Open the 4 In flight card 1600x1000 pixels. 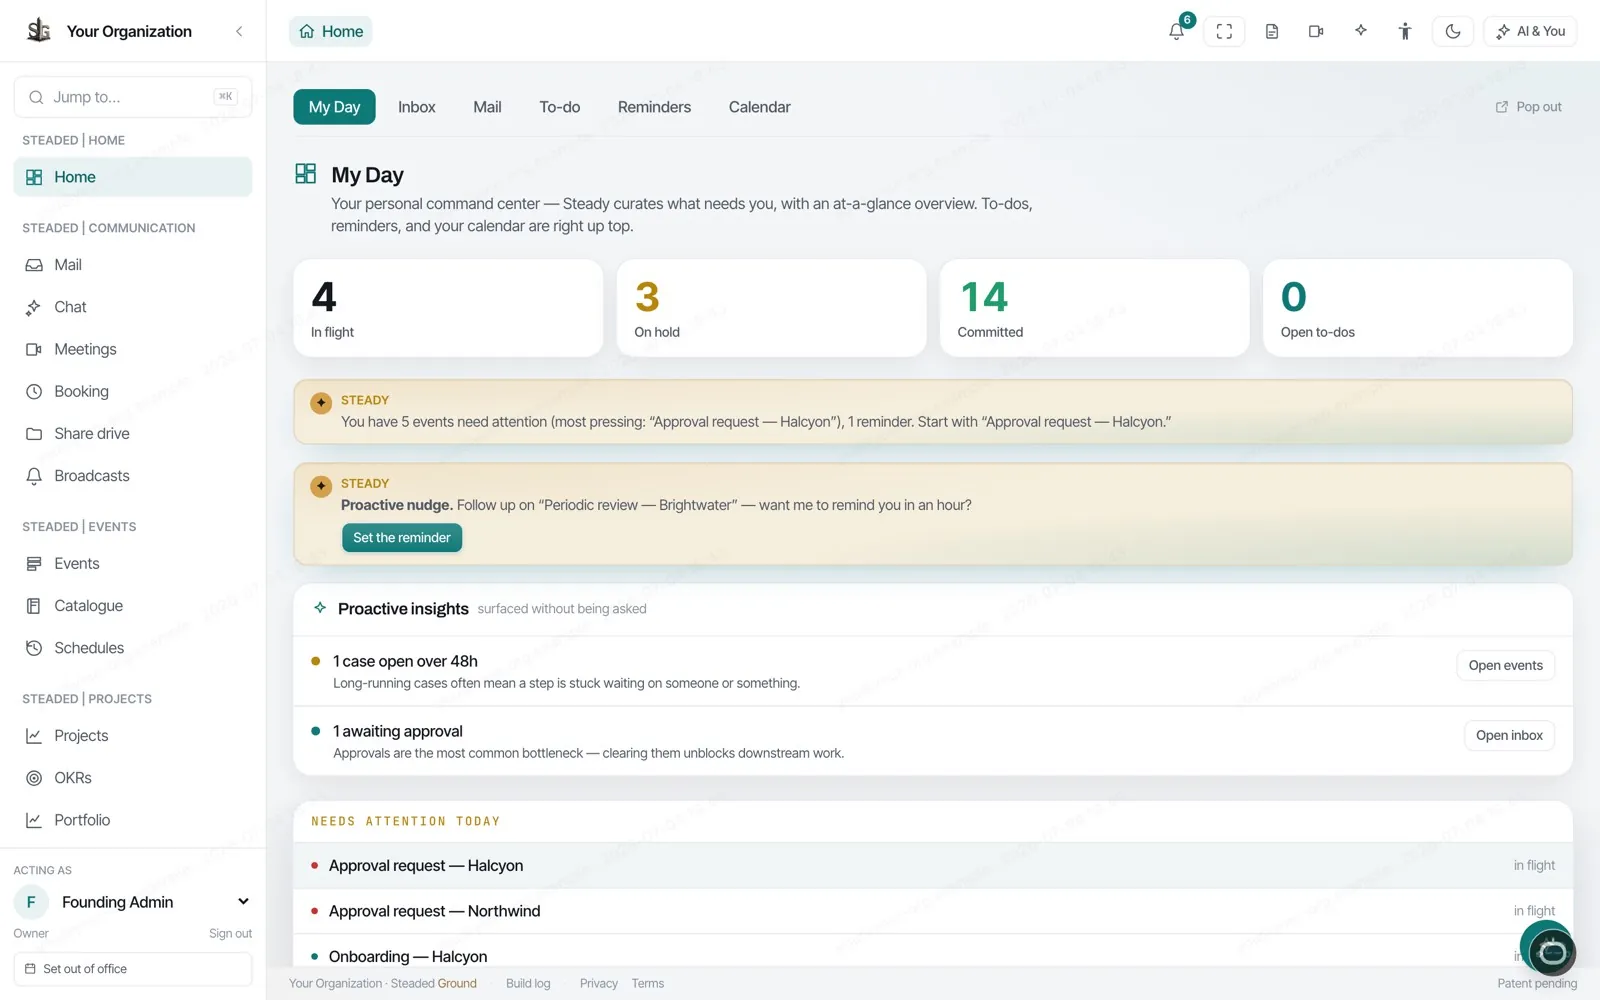[x=448, y=308]
